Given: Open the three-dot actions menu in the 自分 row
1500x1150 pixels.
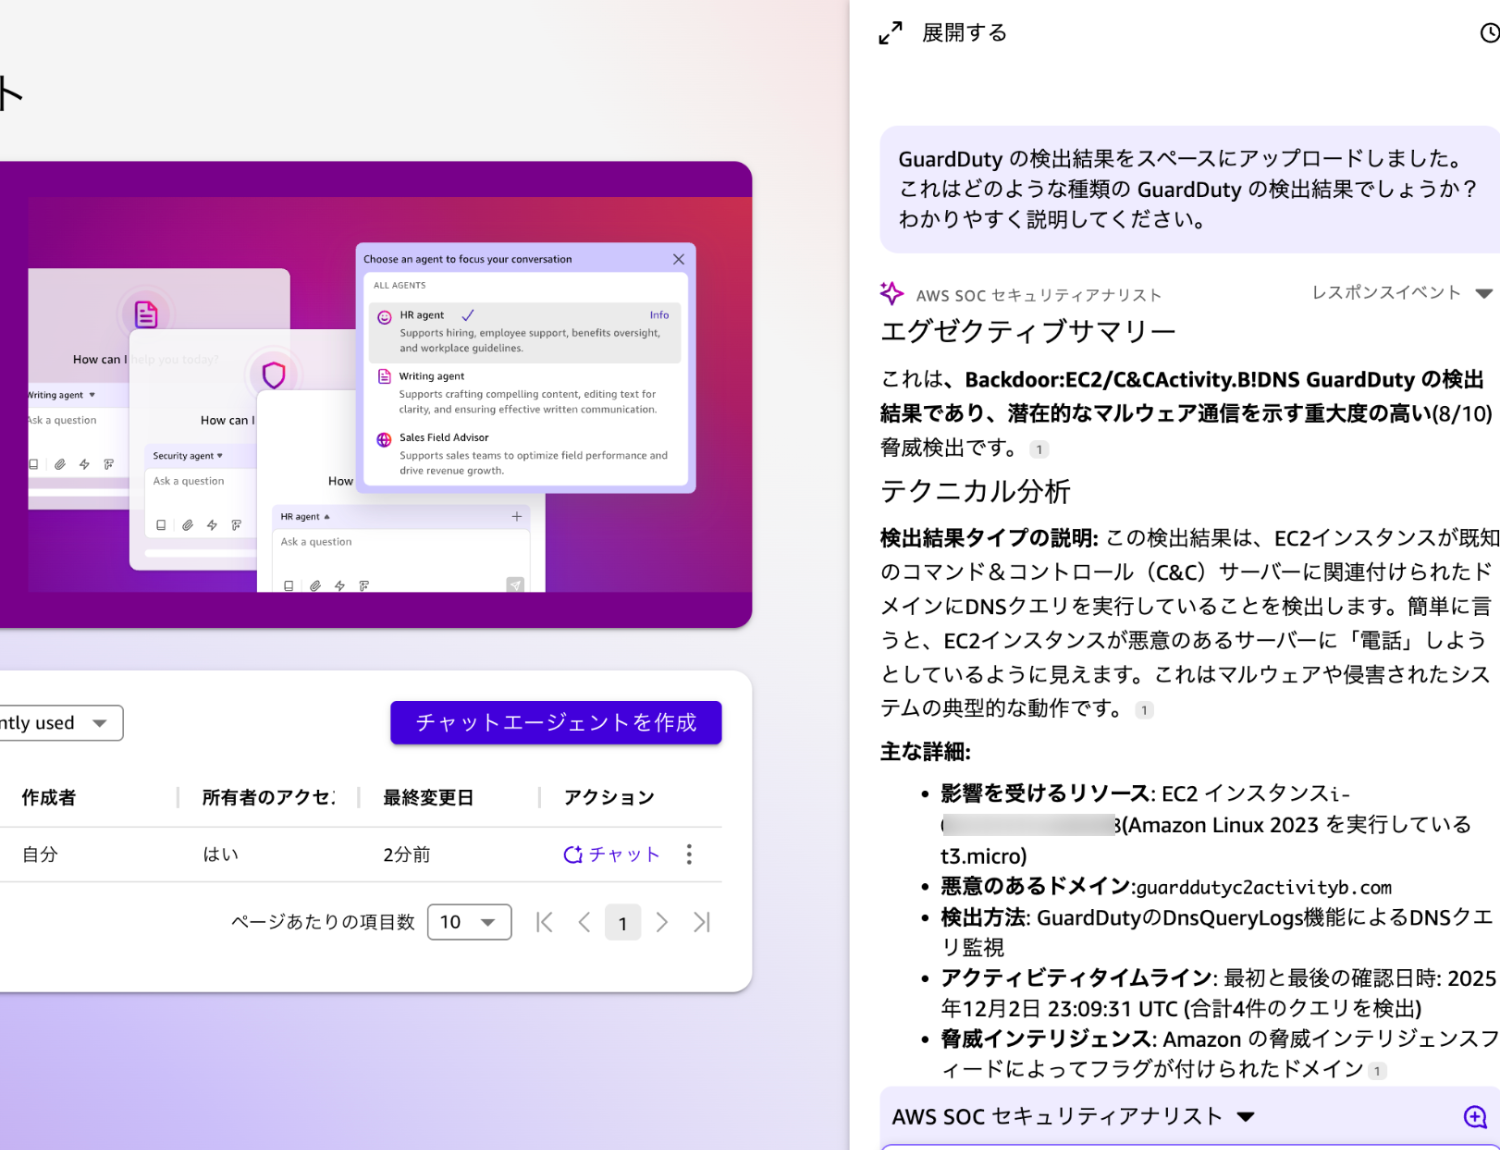Looking at the screenshot, I should 689,854.
